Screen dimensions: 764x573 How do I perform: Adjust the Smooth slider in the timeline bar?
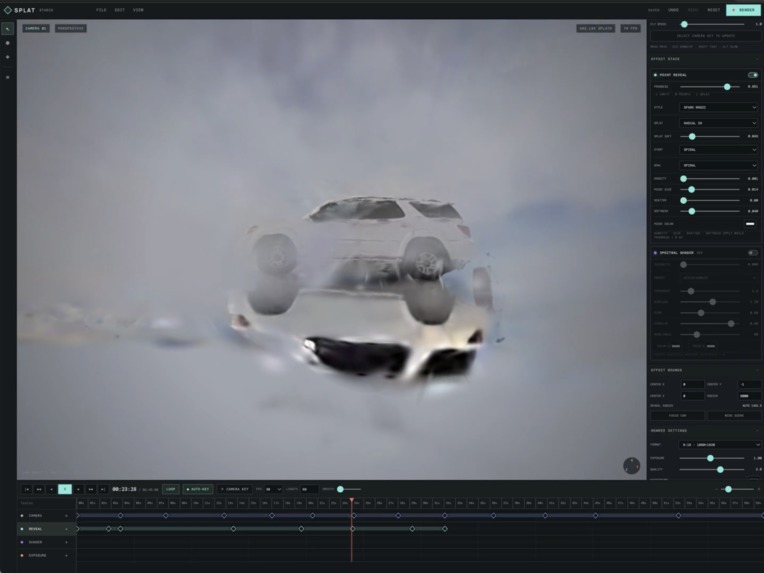(x=341, y=489)
